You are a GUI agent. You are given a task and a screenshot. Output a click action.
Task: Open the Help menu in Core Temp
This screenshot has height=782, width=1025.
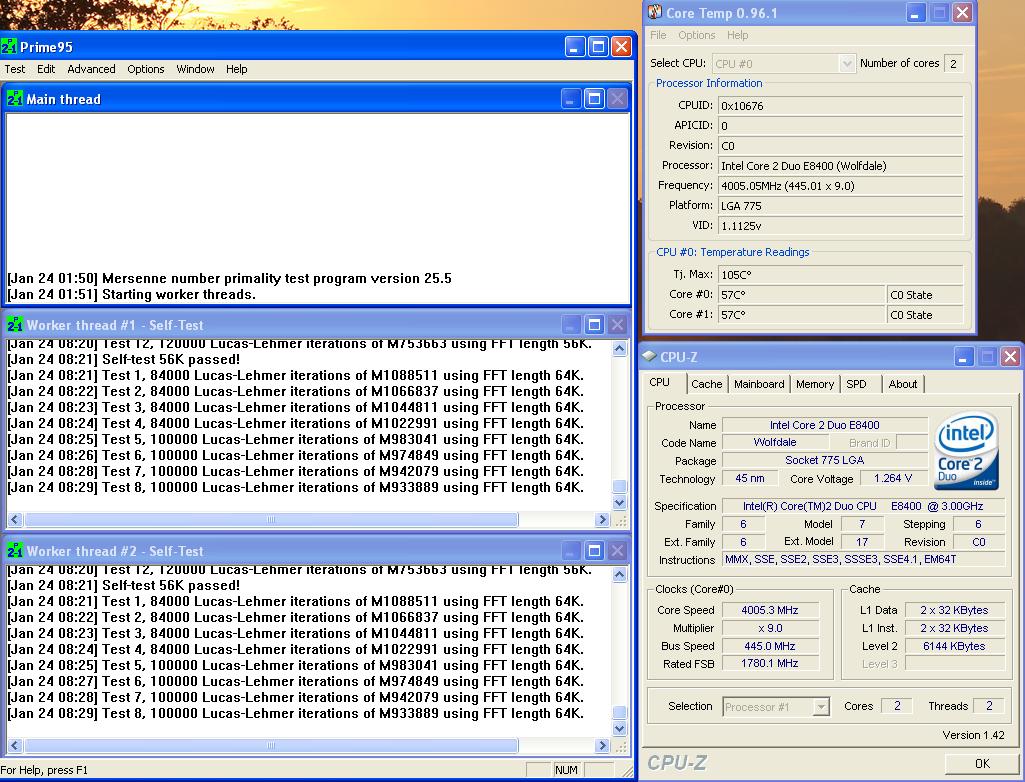click(737, 35)
